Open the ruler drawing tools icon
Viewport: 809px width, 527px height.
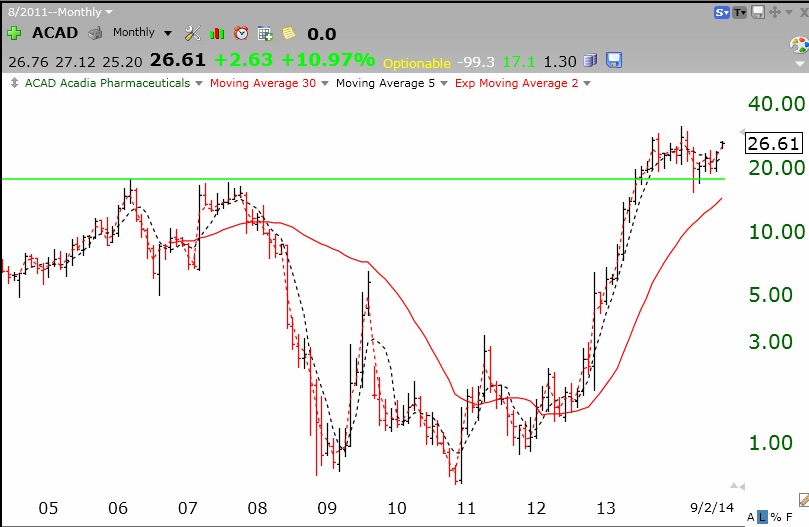point(804,499)
